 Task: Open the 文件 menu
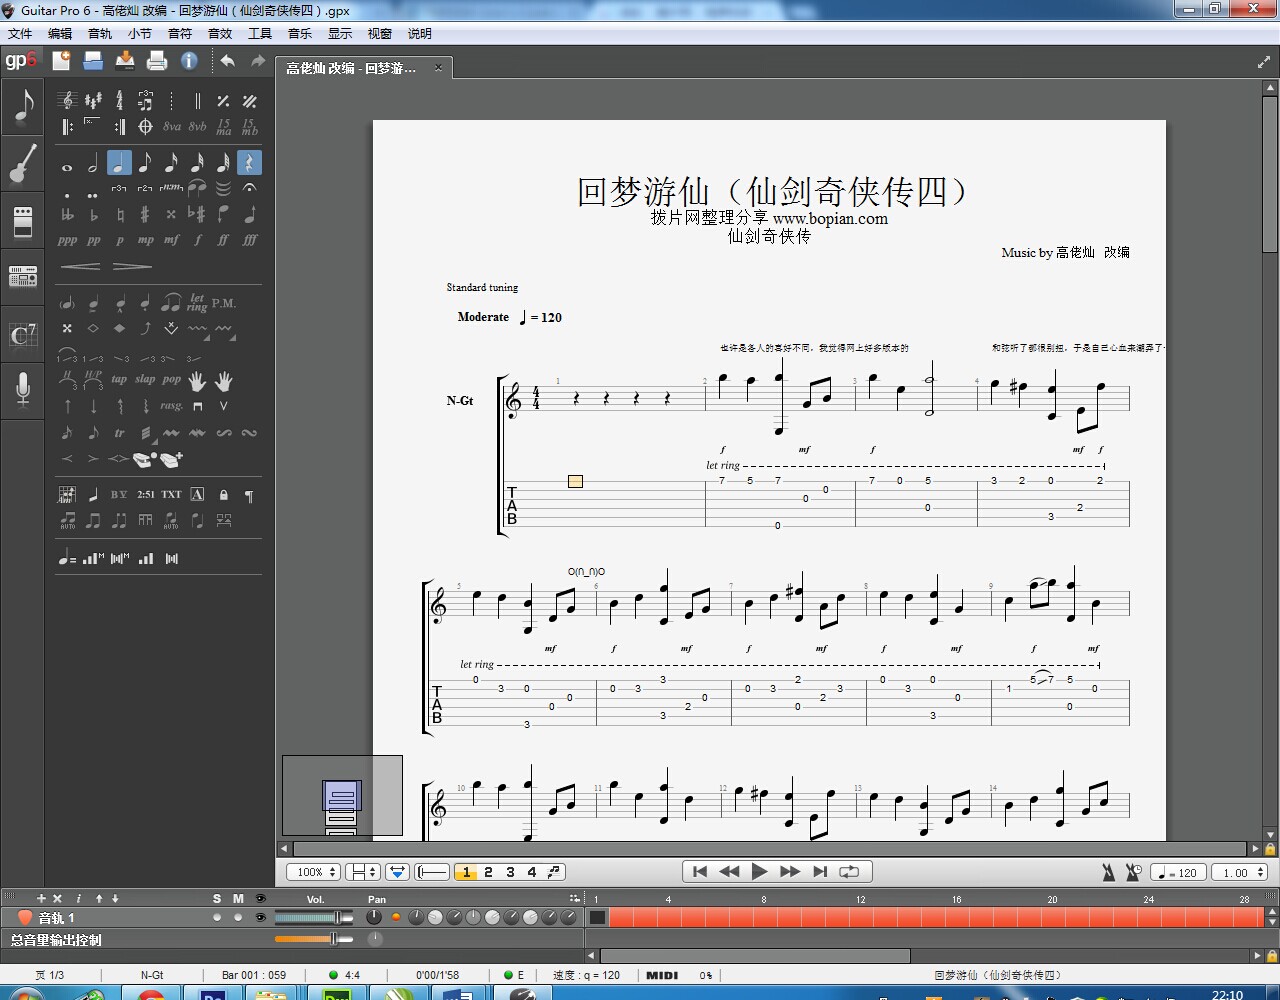point(20,33)
